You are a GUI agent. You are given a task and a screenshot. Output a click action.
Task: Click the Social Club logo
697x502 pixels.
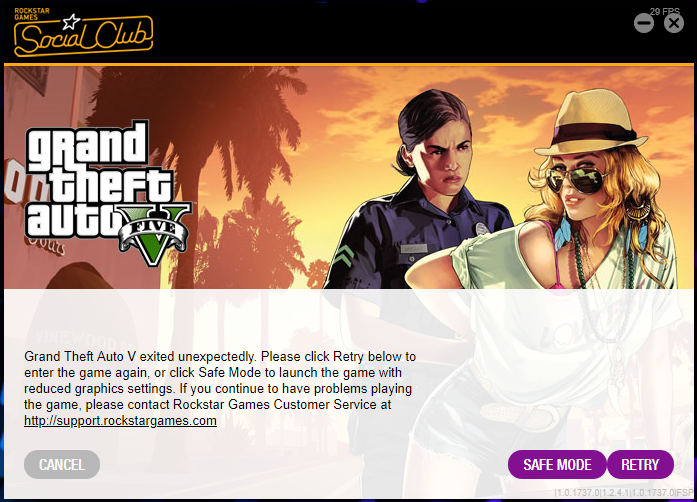83,32
